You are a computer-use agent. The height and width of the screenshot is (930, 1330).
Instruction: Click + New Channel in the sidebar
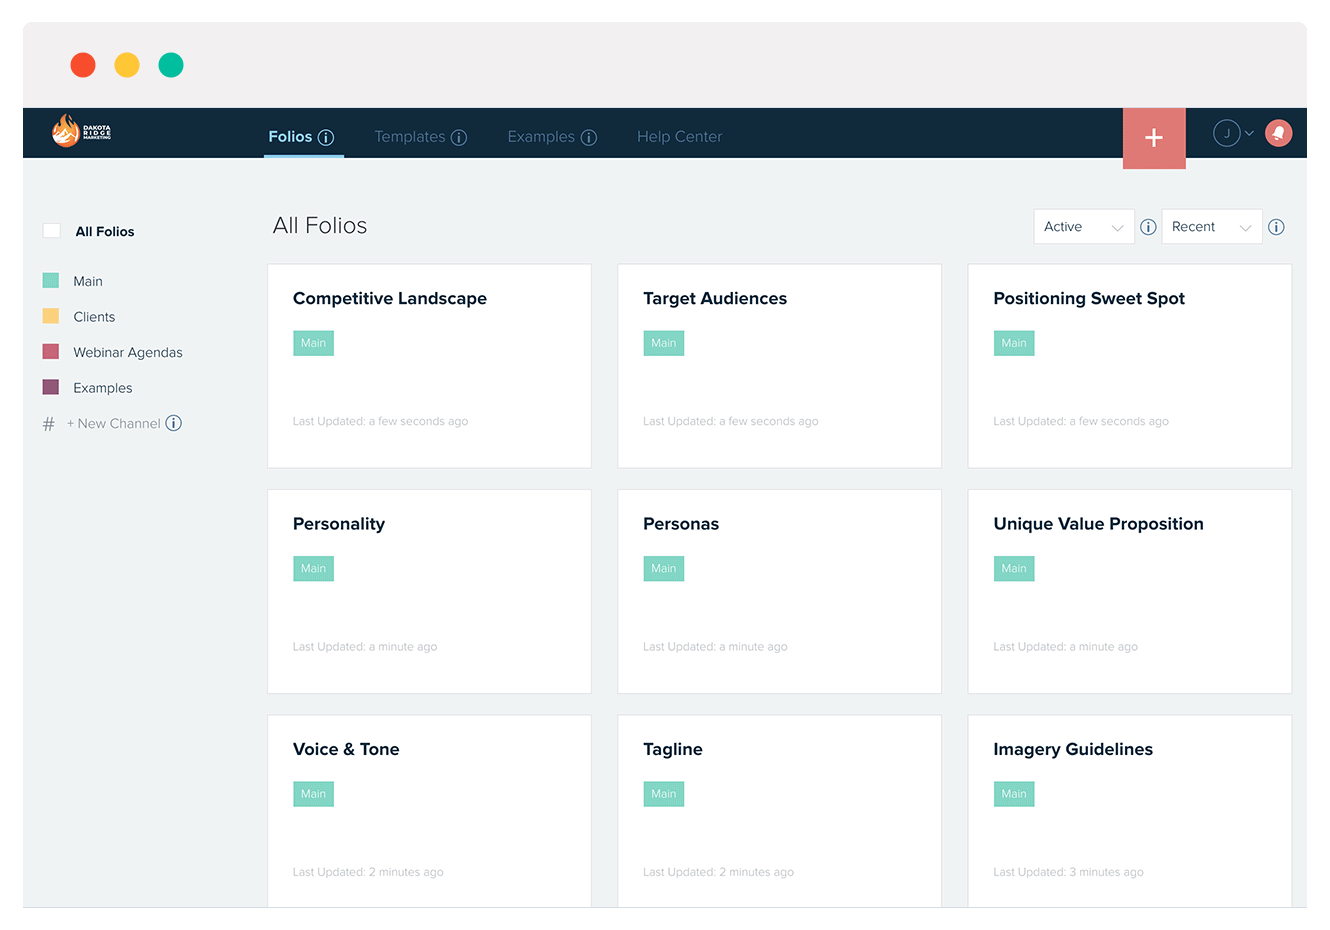(x=113, y=423)
